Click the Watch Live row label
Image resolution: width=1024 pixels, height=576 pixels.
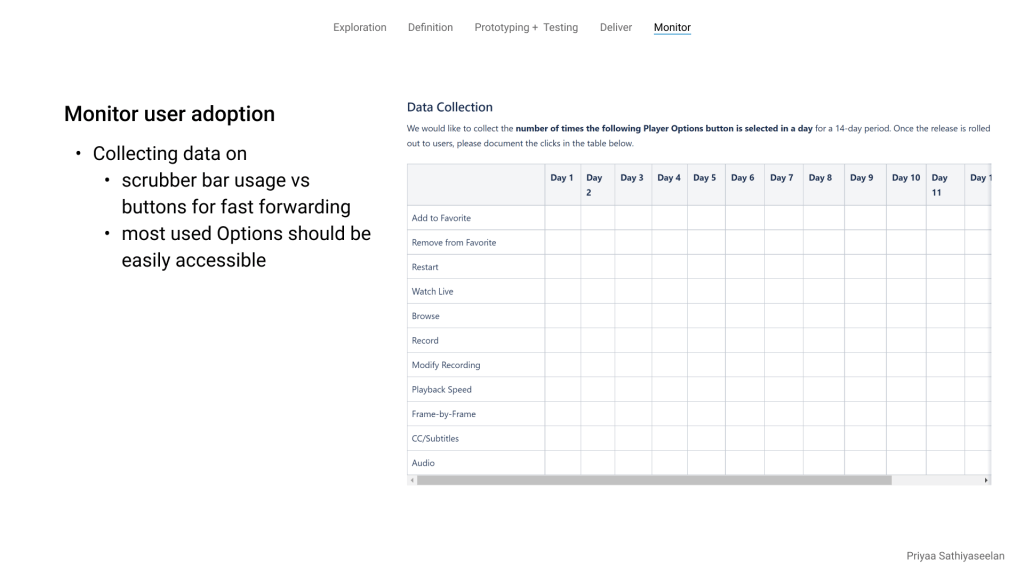coord(432,292)
